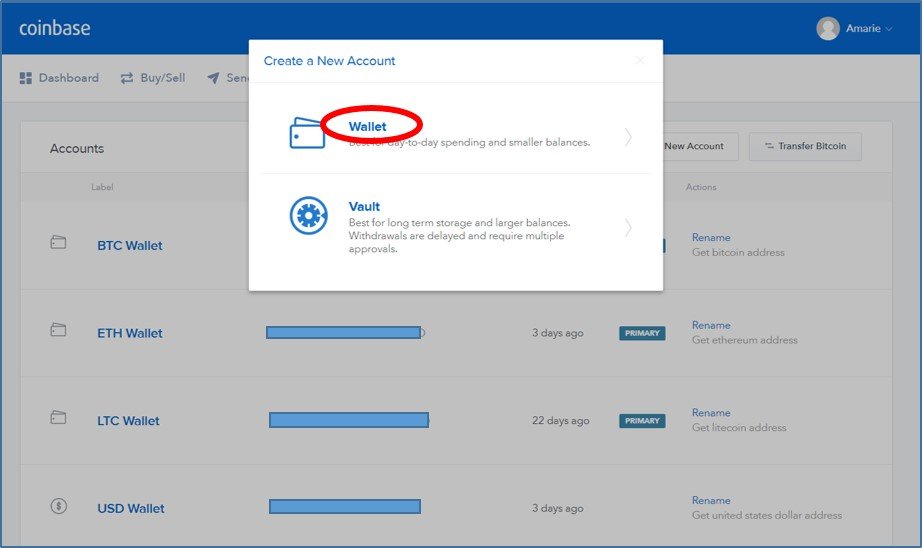Image resolution: width=922 pixels, height=548 pixels.
Task: Open the LTC Wallet account
Action: [128, 421]
